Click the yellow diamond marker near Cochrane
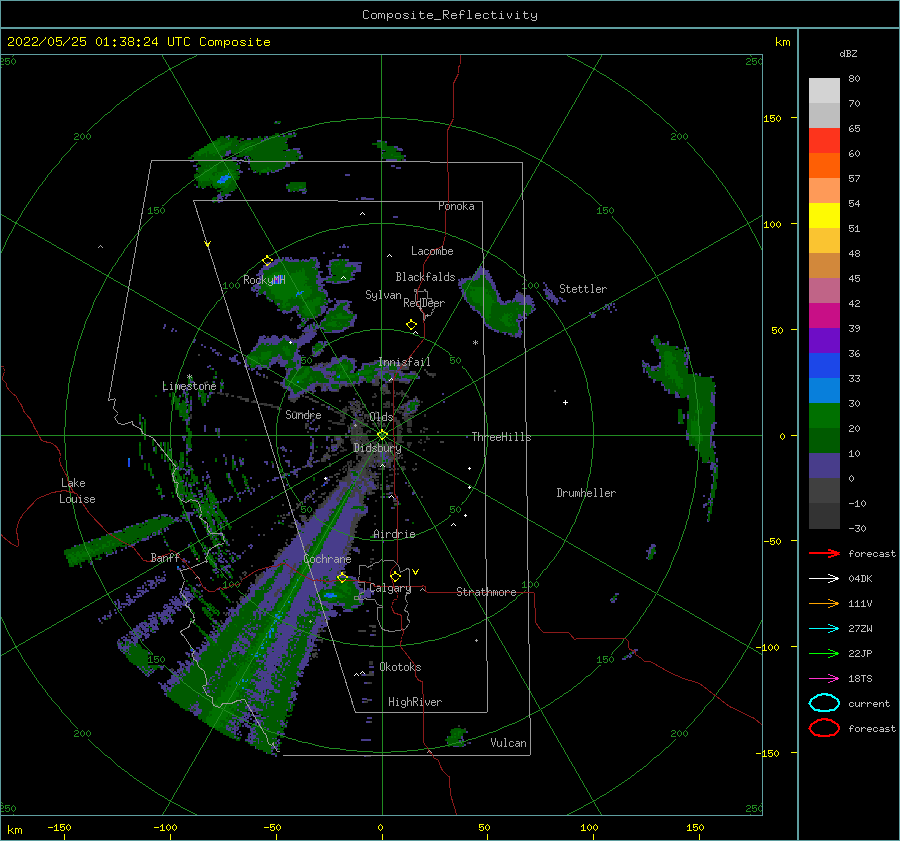The image size is (900, 841). coord(342,578)
